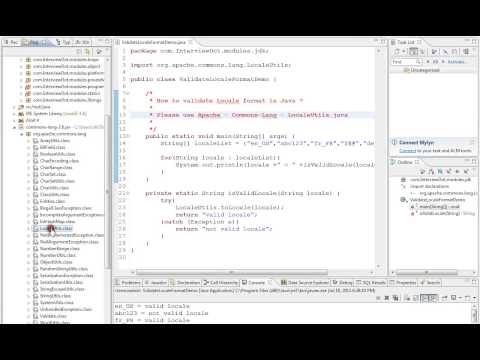Click the Find field in Task List

coord(407,62)
